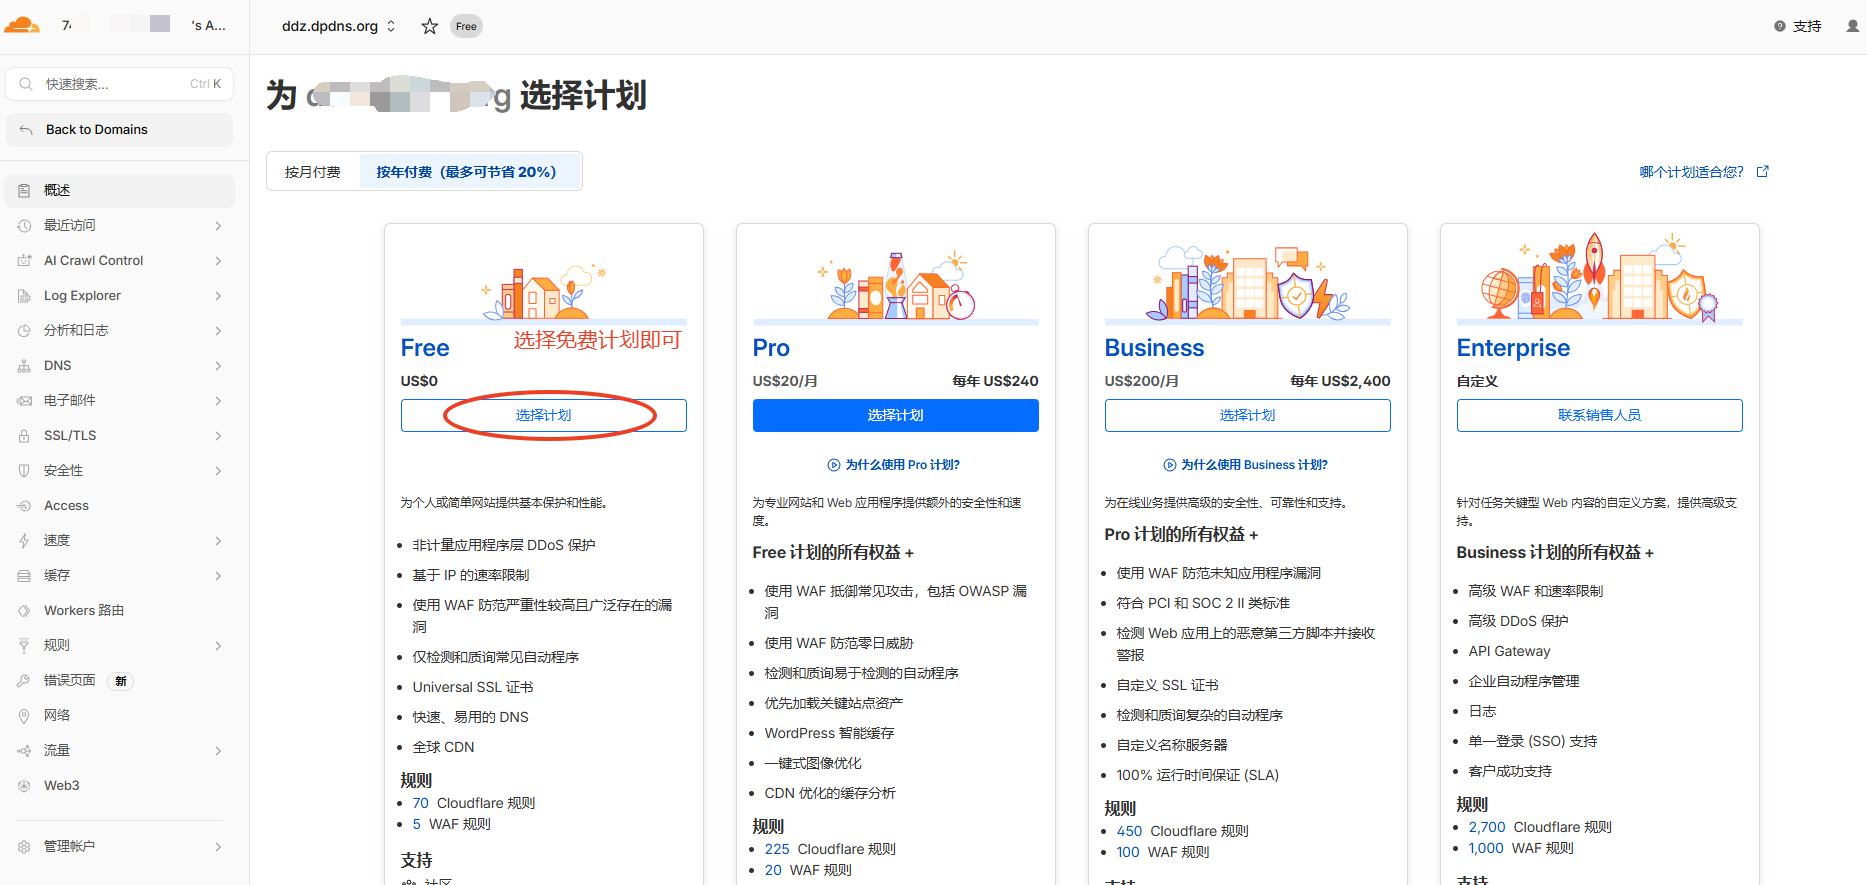Click the Web3 sidebar icon
This screenshot has width=1867, height=885.
click(24, 786)
